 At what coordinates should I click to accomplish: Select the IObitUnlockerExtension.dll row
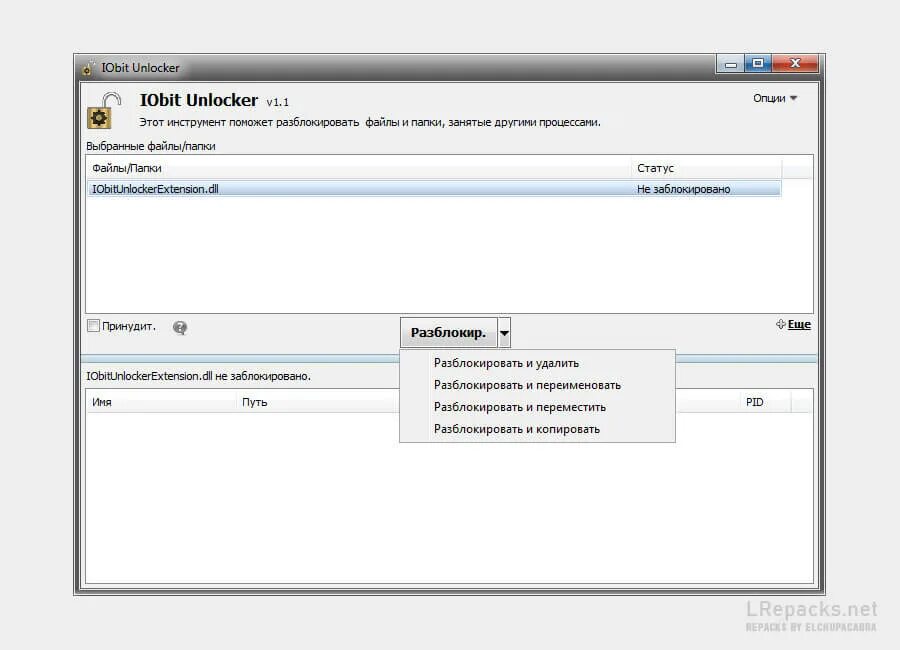434,189
